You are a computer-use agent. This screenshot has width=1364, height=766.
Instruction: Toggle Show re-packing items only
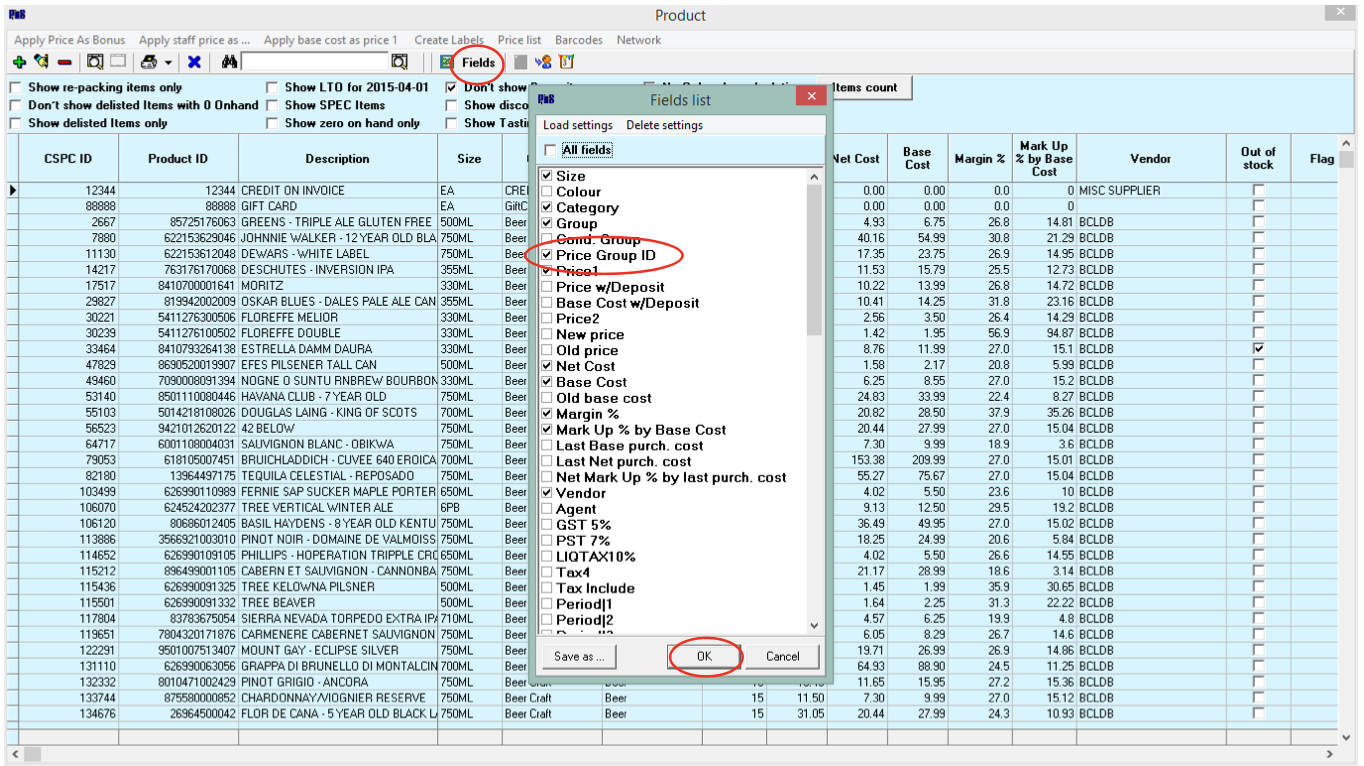point(15,88)
